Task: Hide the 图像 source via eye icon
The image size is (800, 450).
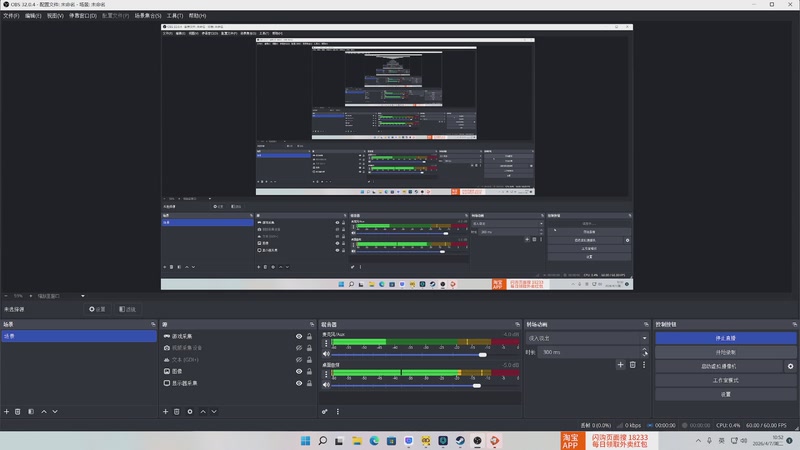Action: tap(299, 371)
